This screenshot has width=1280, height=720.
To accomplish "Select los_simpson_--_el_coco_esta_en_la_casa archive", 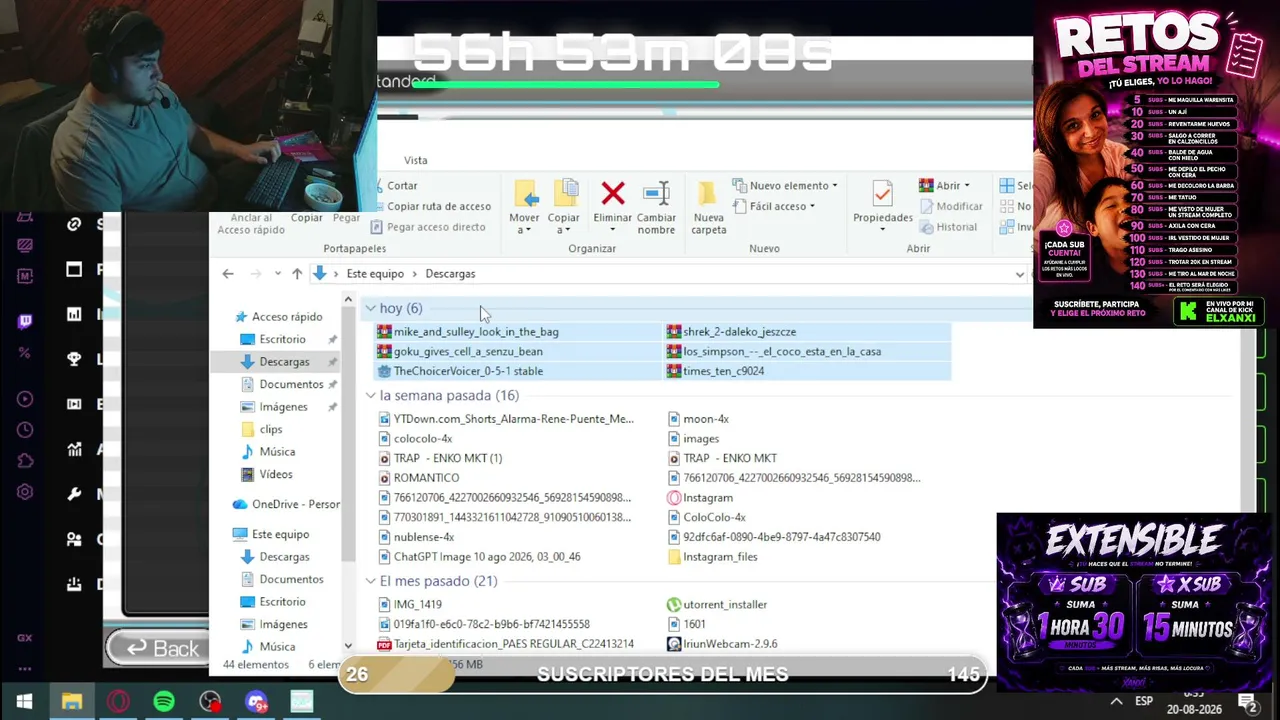I will click(x=774, y=352).
